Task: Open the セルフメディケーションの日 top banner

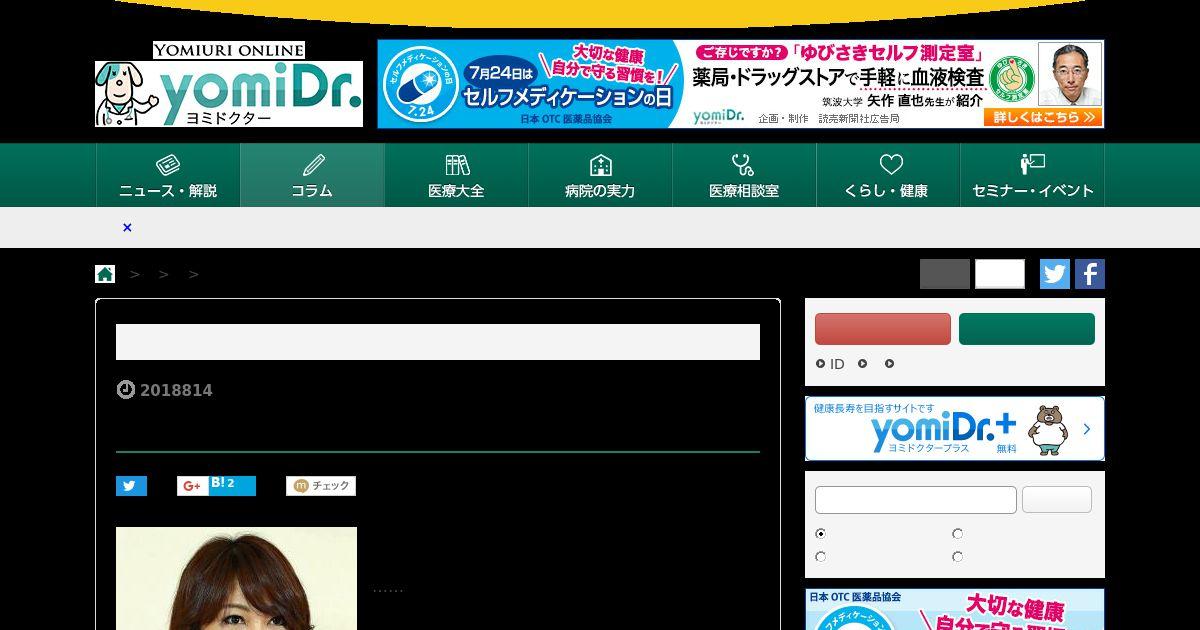Action: (741, 84)
